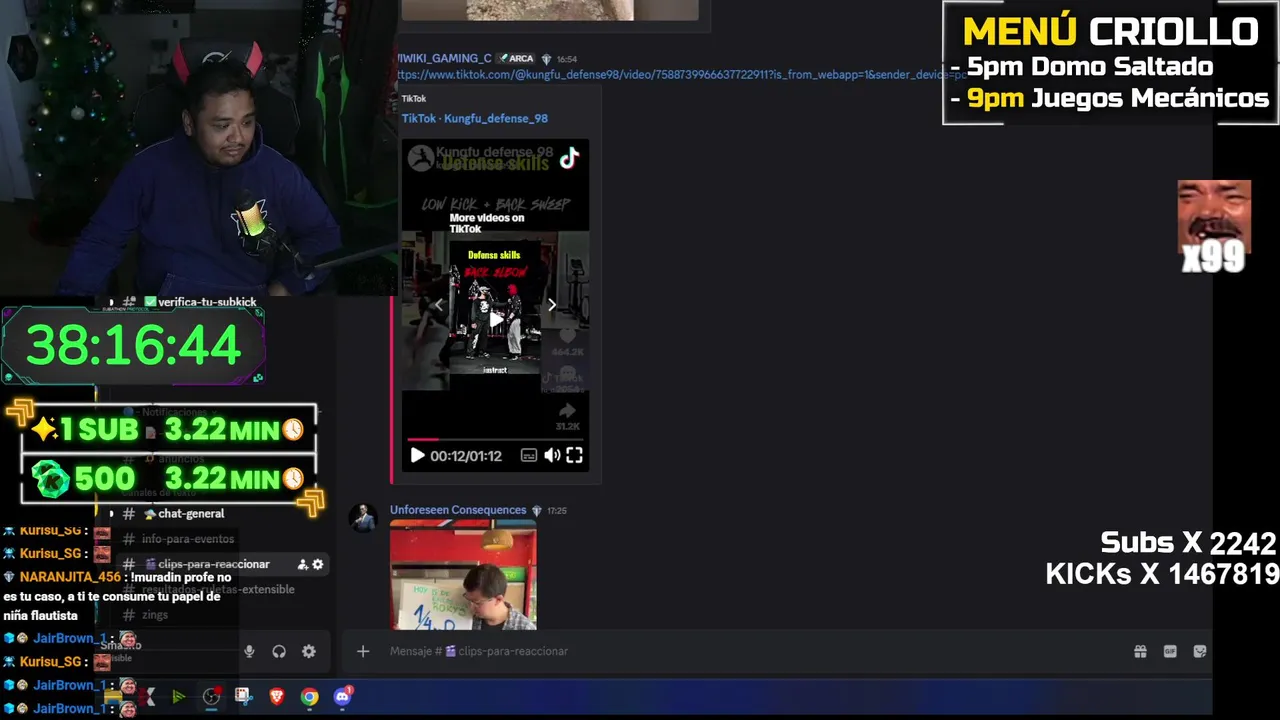Open the tiktok.com kungfu_defense98 URL
Image resolution: width=1280 pixels, height=720 pixels.
click(x=680, y=75)
